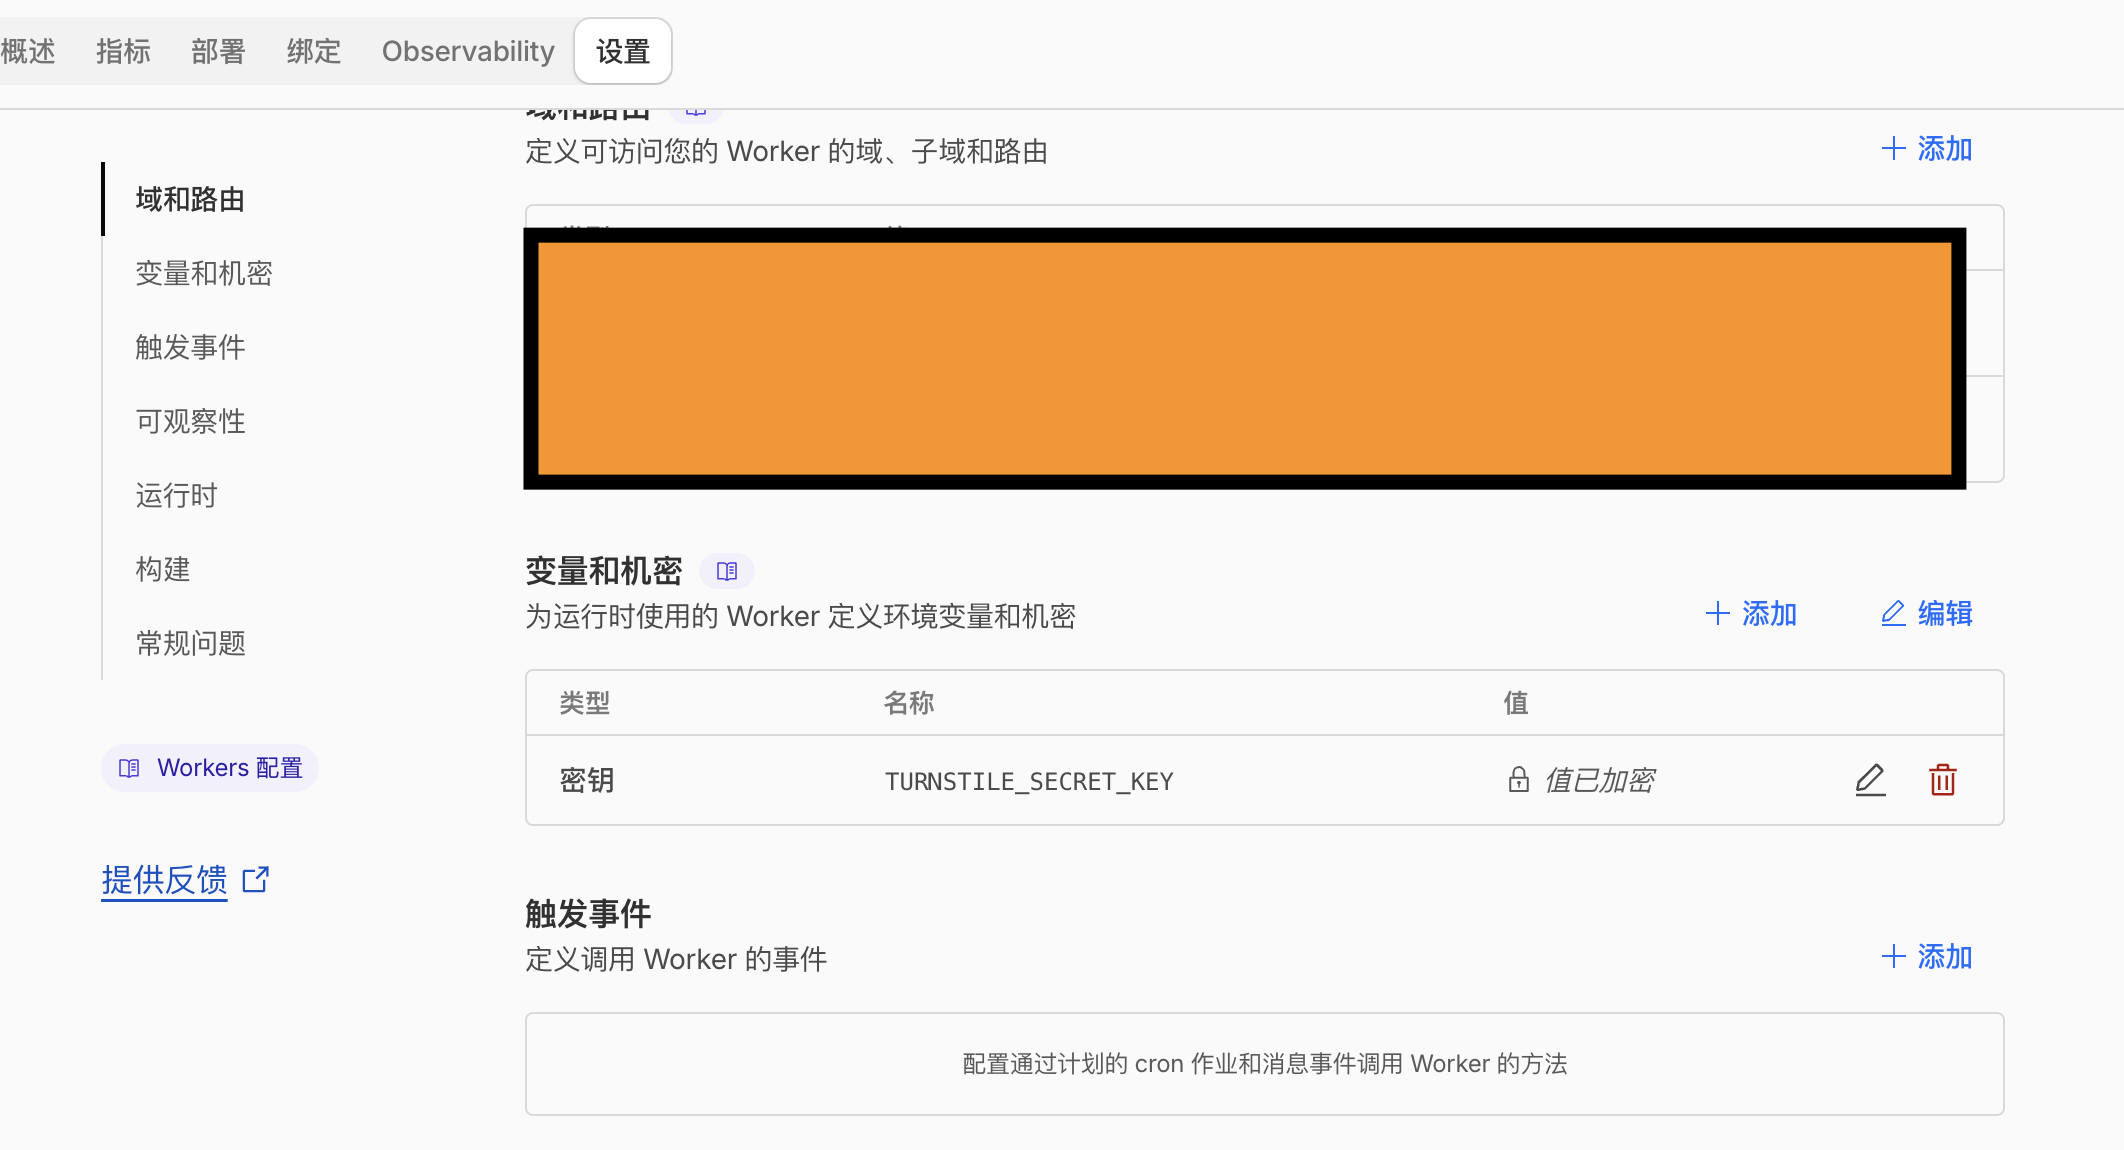
Task: Add a new domain or route
Action: point(1926,149)
